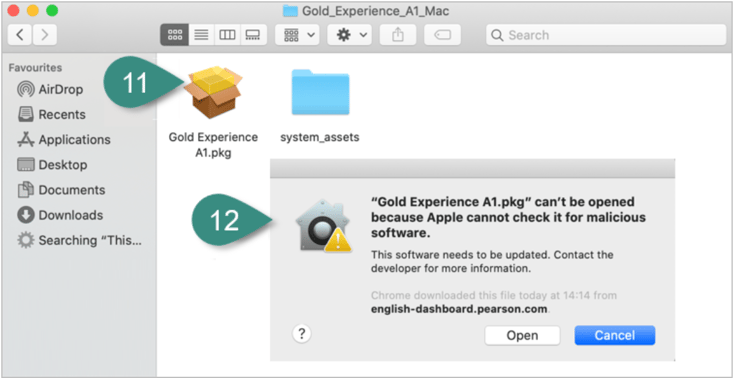Click the Open button in the dialog
This screenshot has width=734, height=378.
[522, 335]
